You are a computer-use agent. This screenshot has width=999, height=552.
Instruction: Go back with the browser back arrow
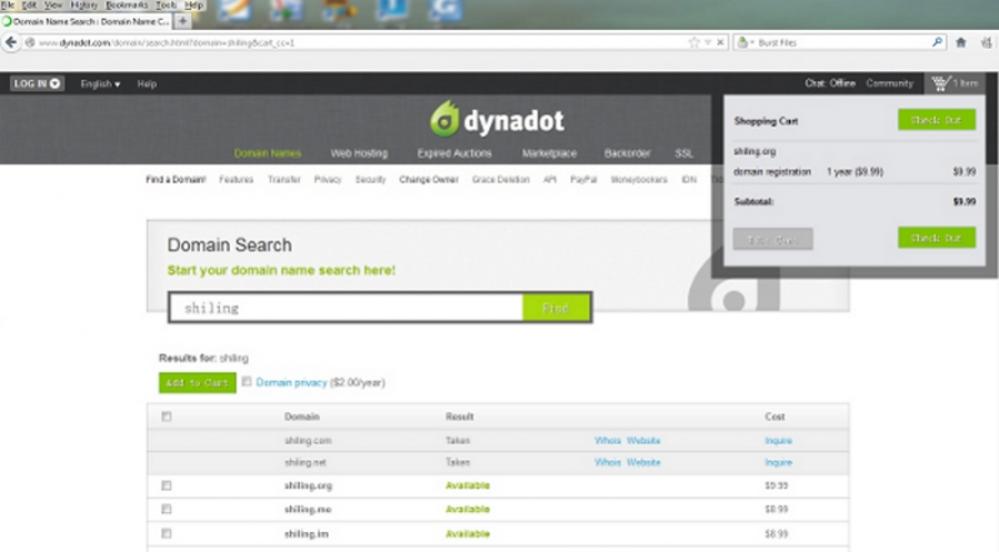11,43
